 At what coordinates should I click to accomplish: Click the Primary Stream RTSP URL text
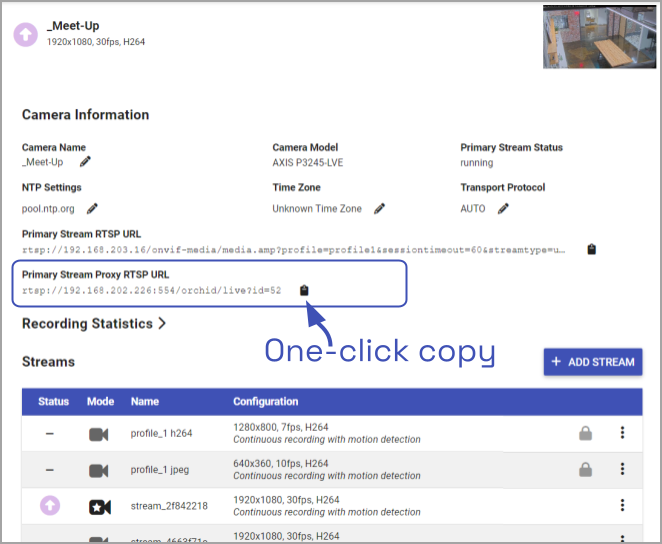(293, 250)
